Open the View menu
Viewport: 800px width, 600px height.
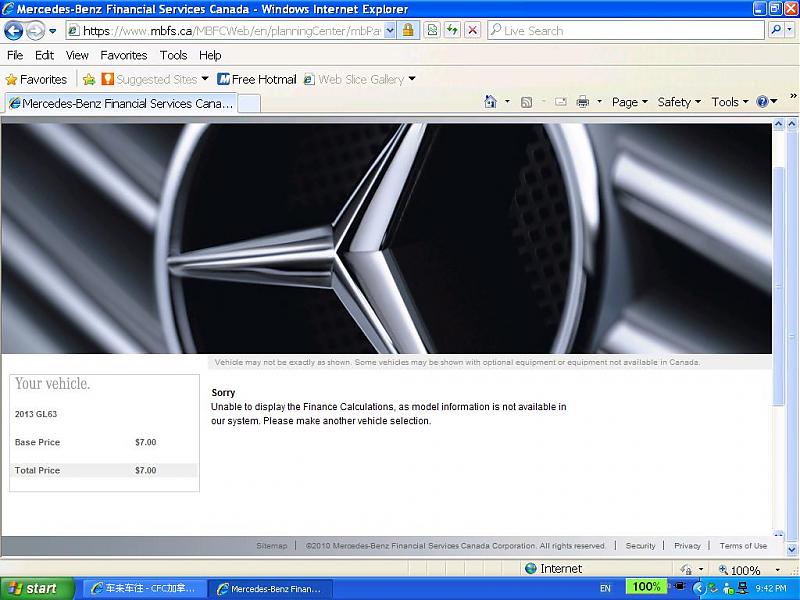[77, 55]
